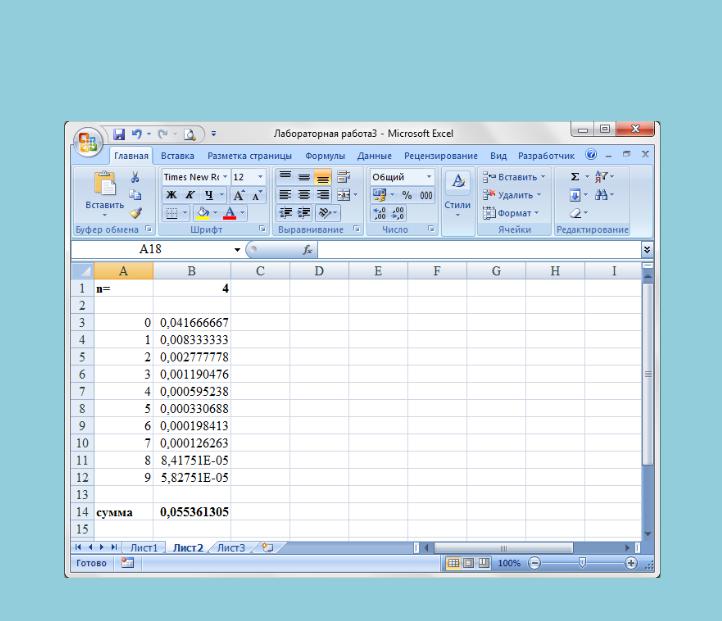Decrease indent in Alignment group

[x=285, y=213]
